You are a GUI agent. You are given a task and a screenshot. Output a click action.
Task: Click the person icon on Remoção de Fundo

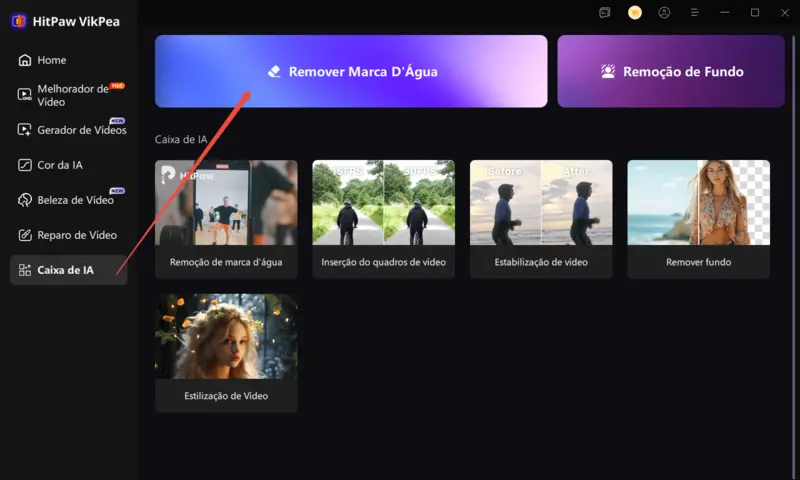608,71
